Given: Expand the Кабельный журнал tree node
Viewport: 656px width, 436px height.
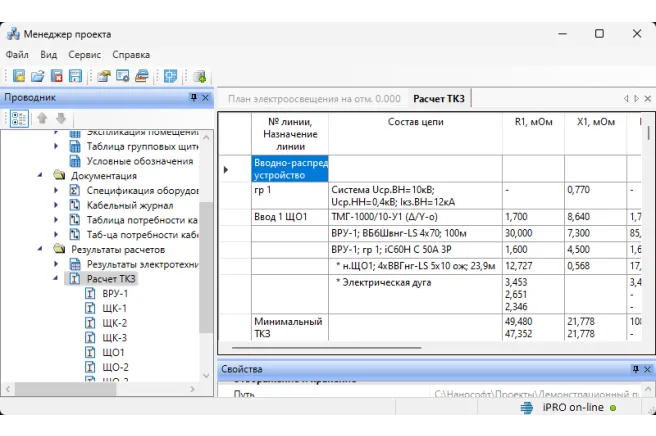Looking at the screenshot, I should point(57,205).
